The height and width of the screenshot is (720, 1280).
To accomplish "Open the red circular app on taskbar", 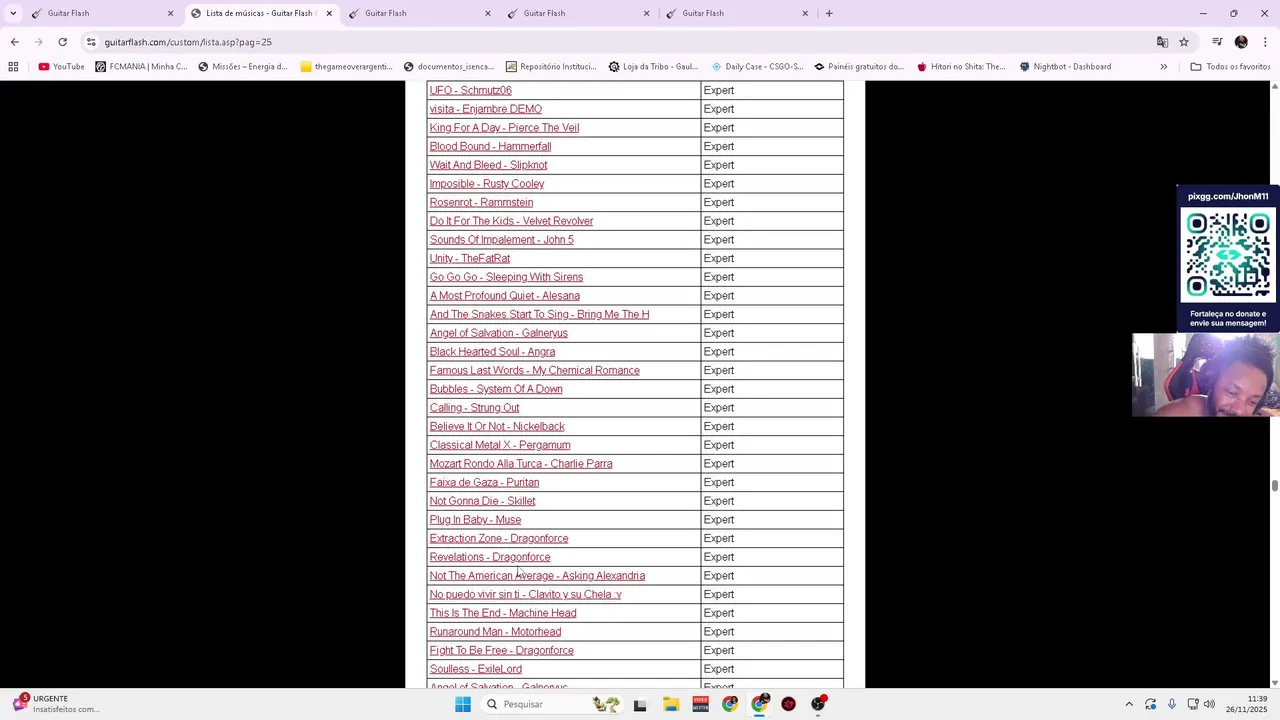I will click(x=789, y=704).
